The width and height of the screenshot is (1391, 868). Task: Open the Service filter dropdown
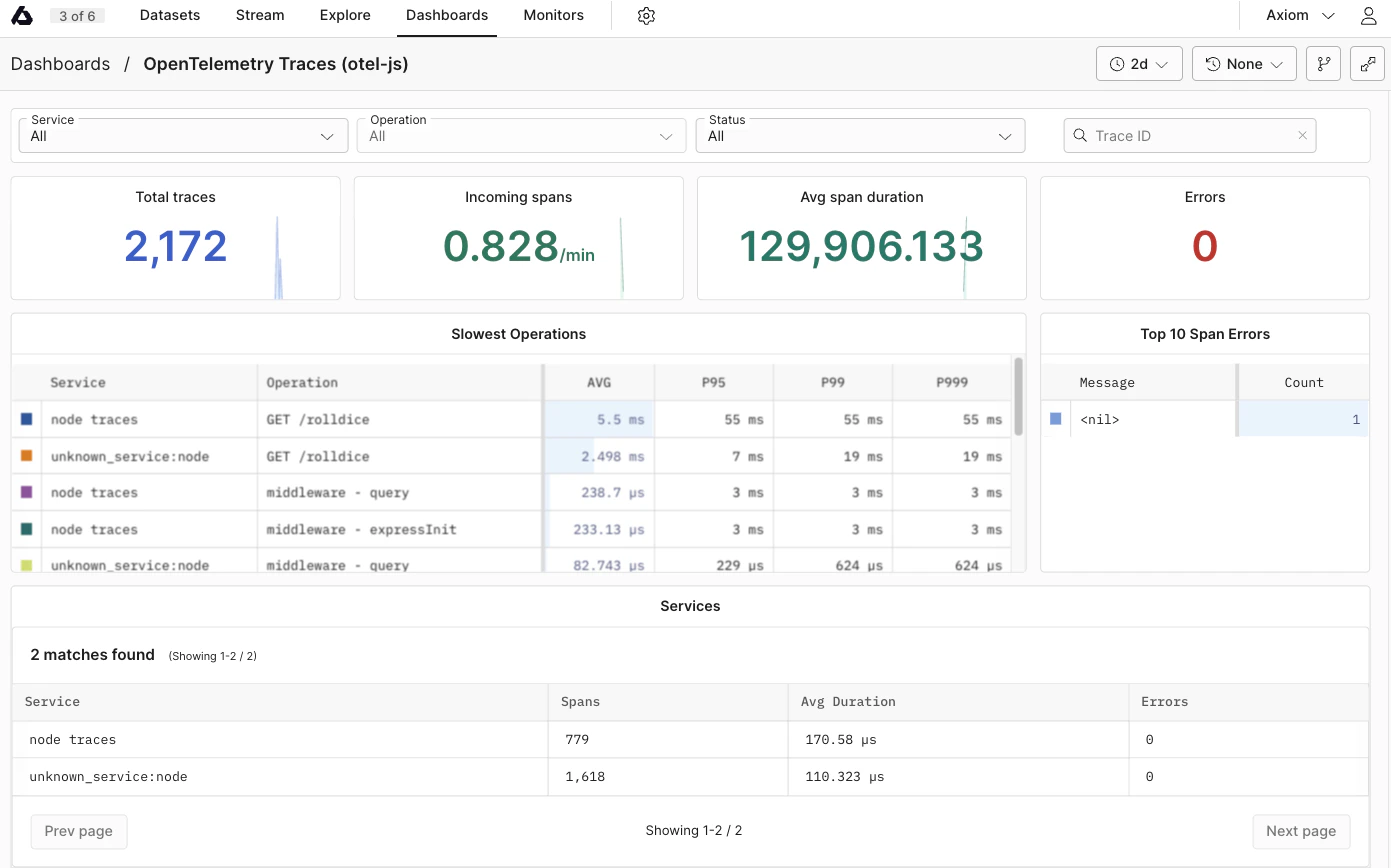[x=183, y=135]
